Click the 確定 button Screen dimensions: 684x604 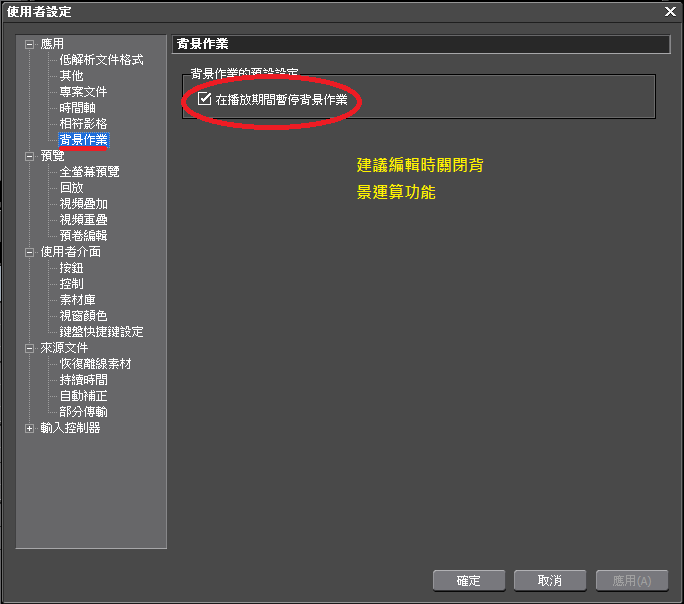[468, 580]
